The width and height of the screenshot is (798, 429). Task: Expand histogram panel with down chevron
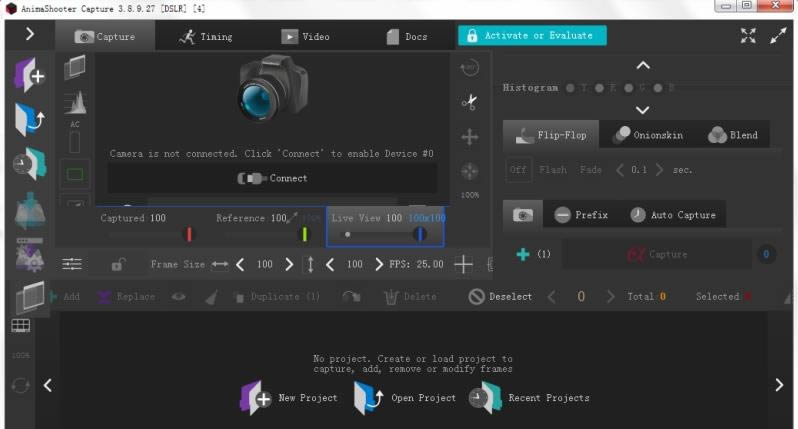[x=643, y=110]
